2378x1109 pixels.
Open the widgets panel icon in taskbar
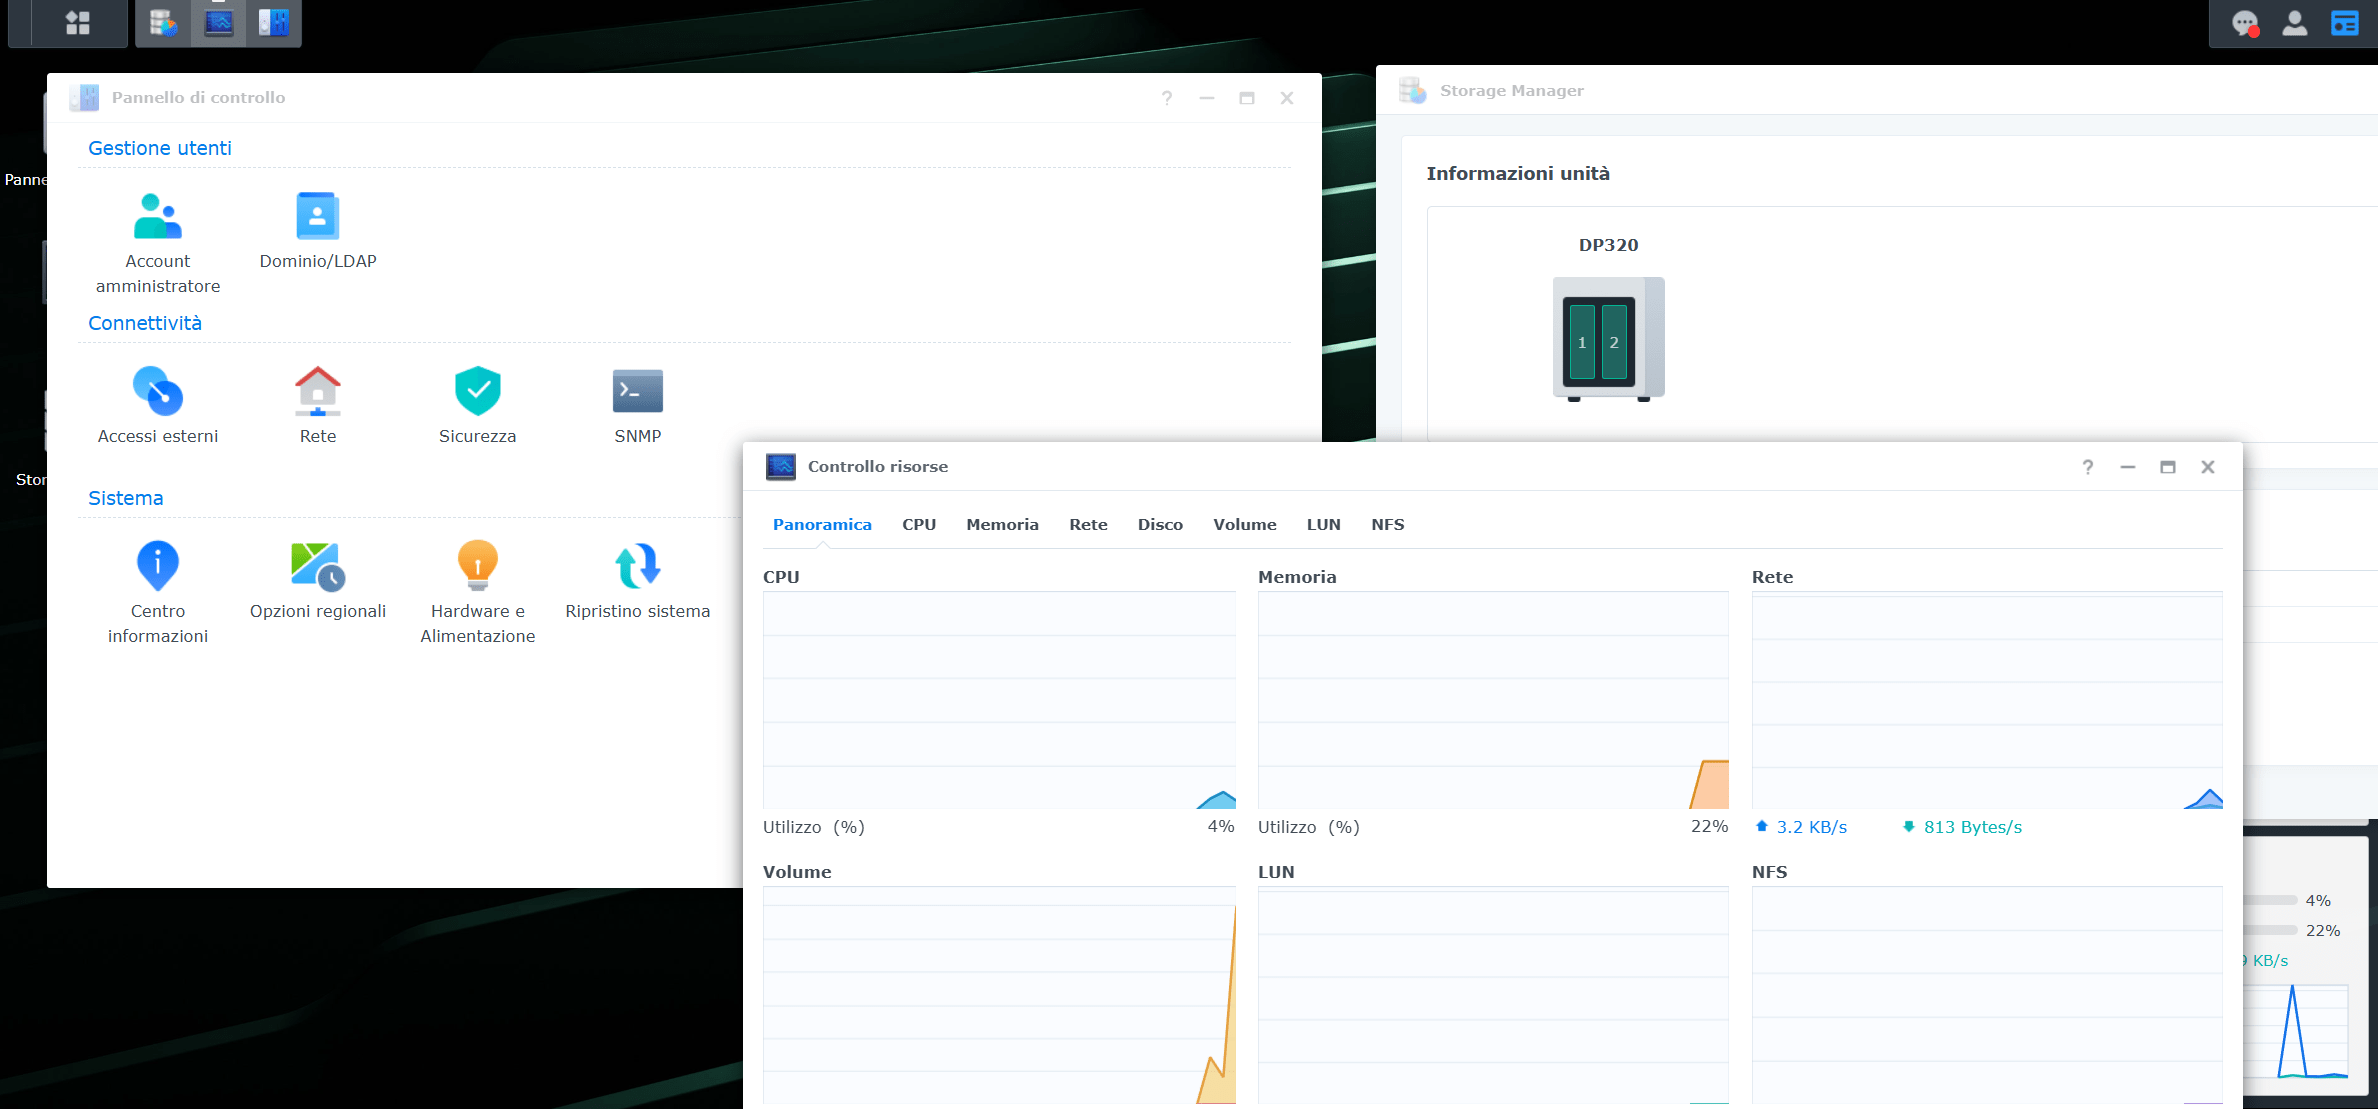pos(2345,23)
